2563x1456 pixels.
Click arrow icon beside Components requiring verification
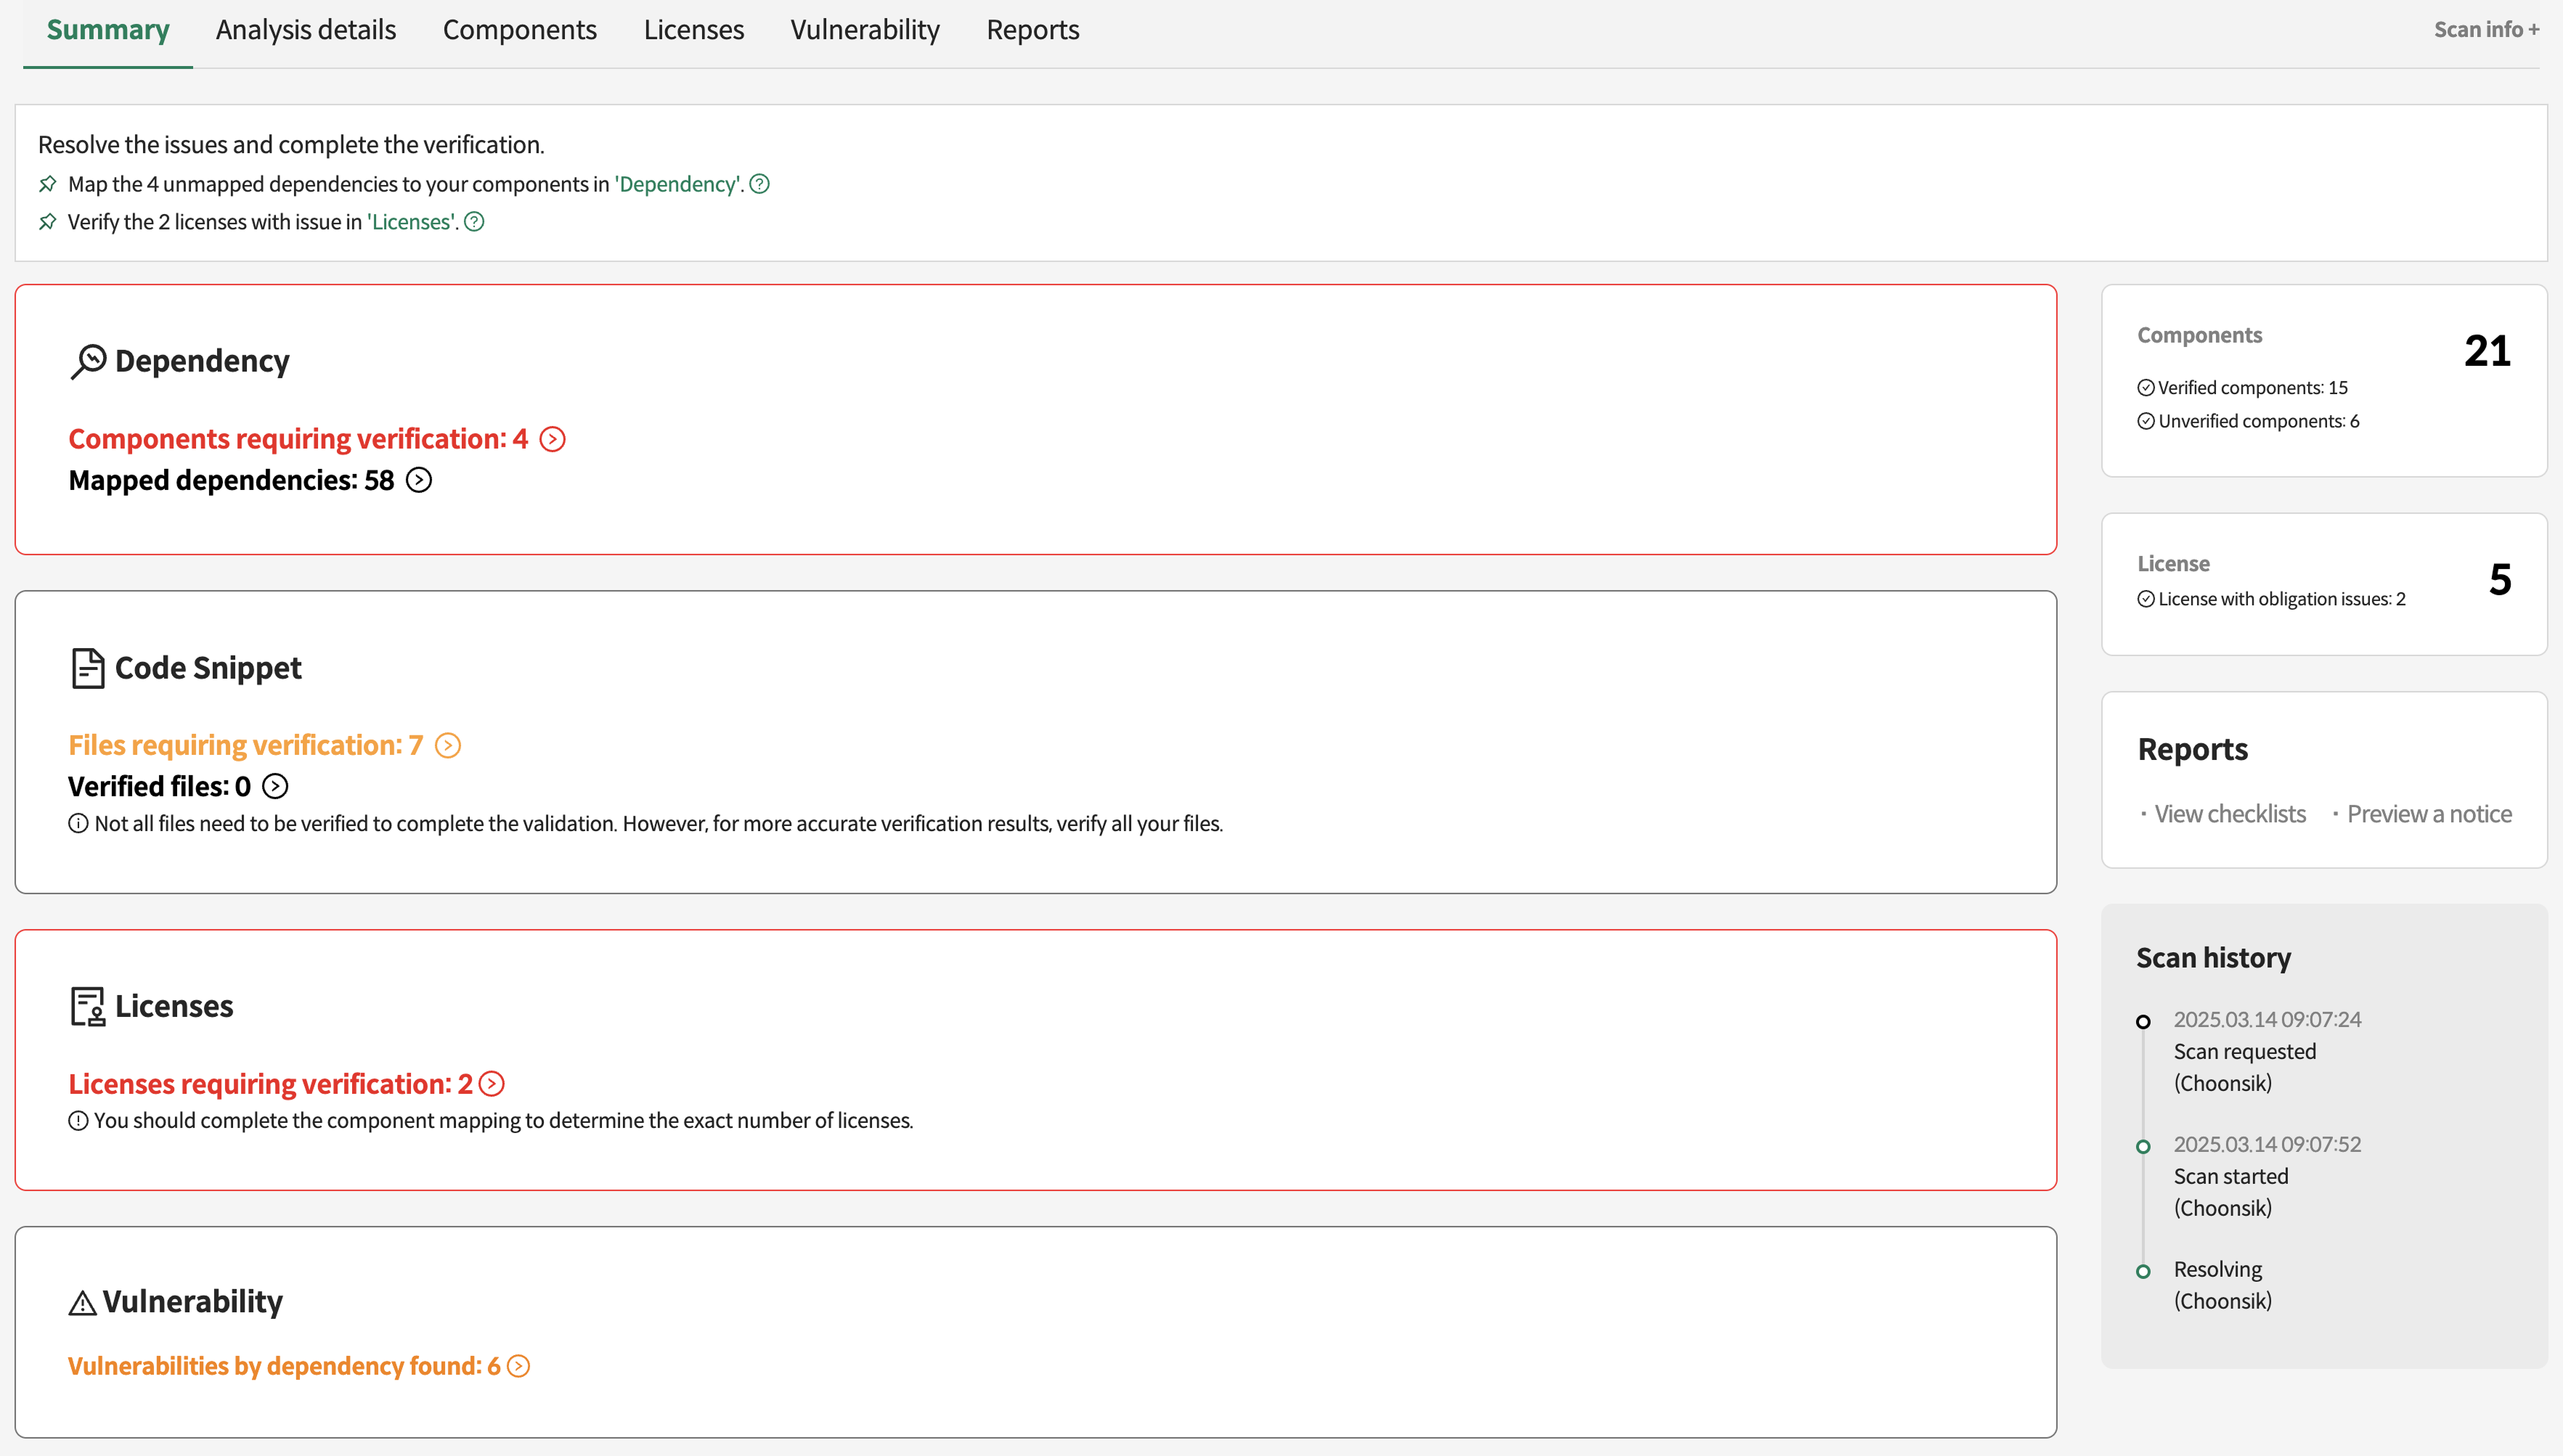point(552,439)
